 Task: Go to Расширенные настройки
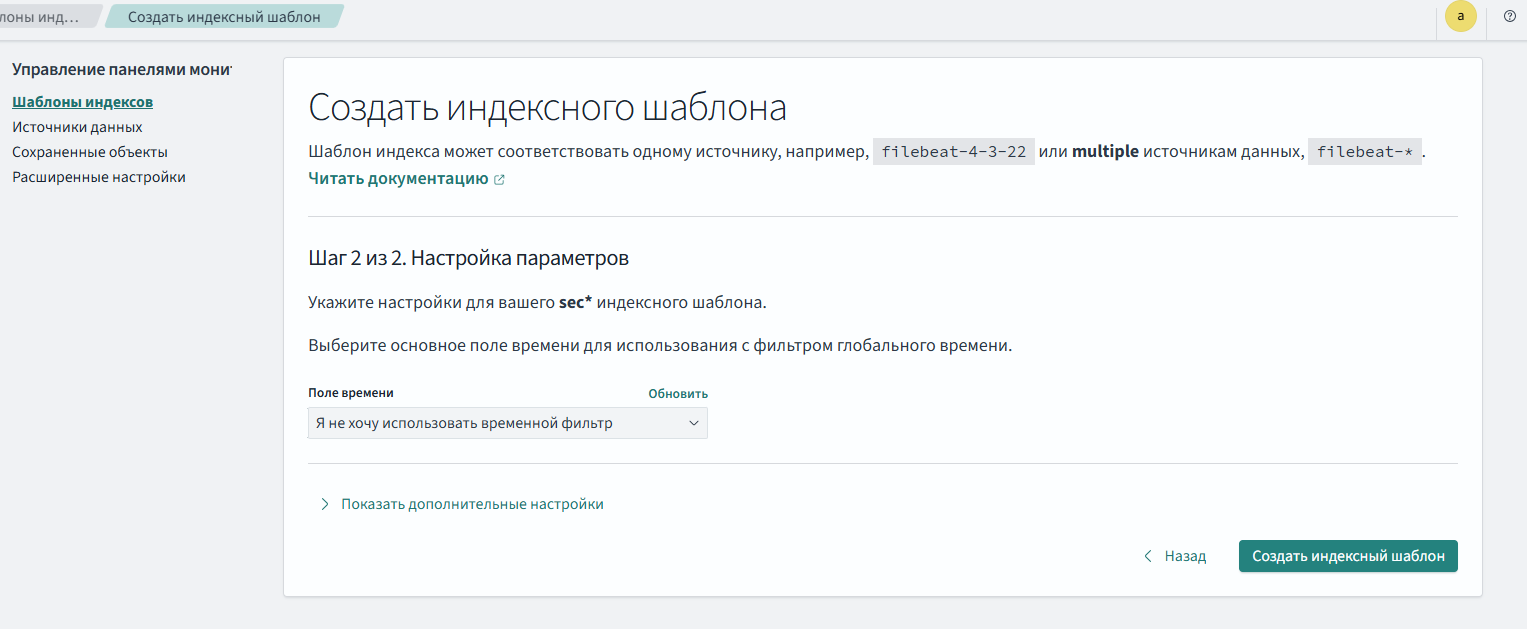click(99, 177)
